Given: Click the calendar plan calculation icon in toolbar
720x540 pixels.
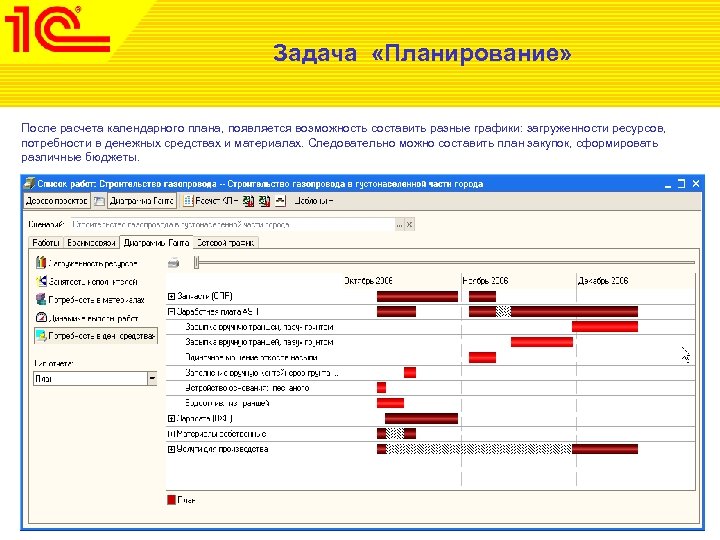Looking at the screenshot, I should coord(187,201).
